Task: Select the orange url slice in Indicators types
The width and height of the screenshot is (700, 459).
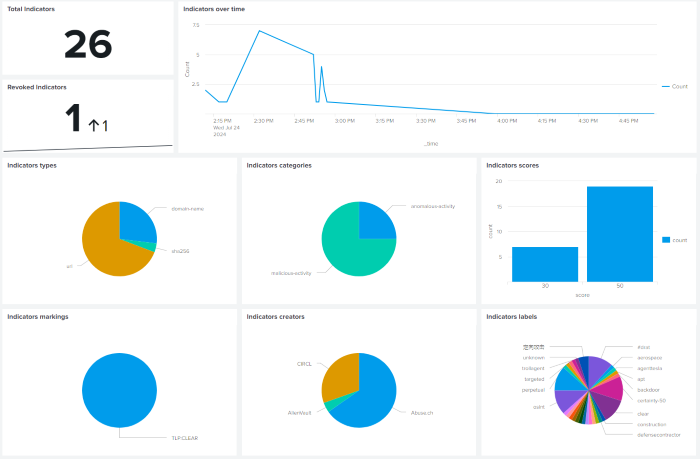Action: point(104,243)
